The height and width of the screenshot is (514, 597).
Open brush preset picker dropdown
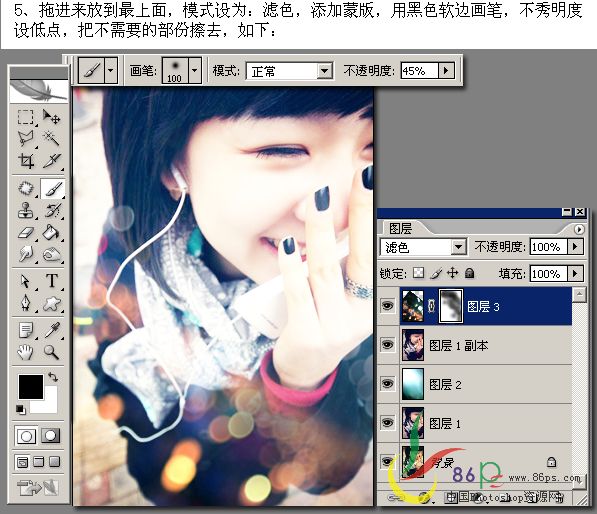195,70
